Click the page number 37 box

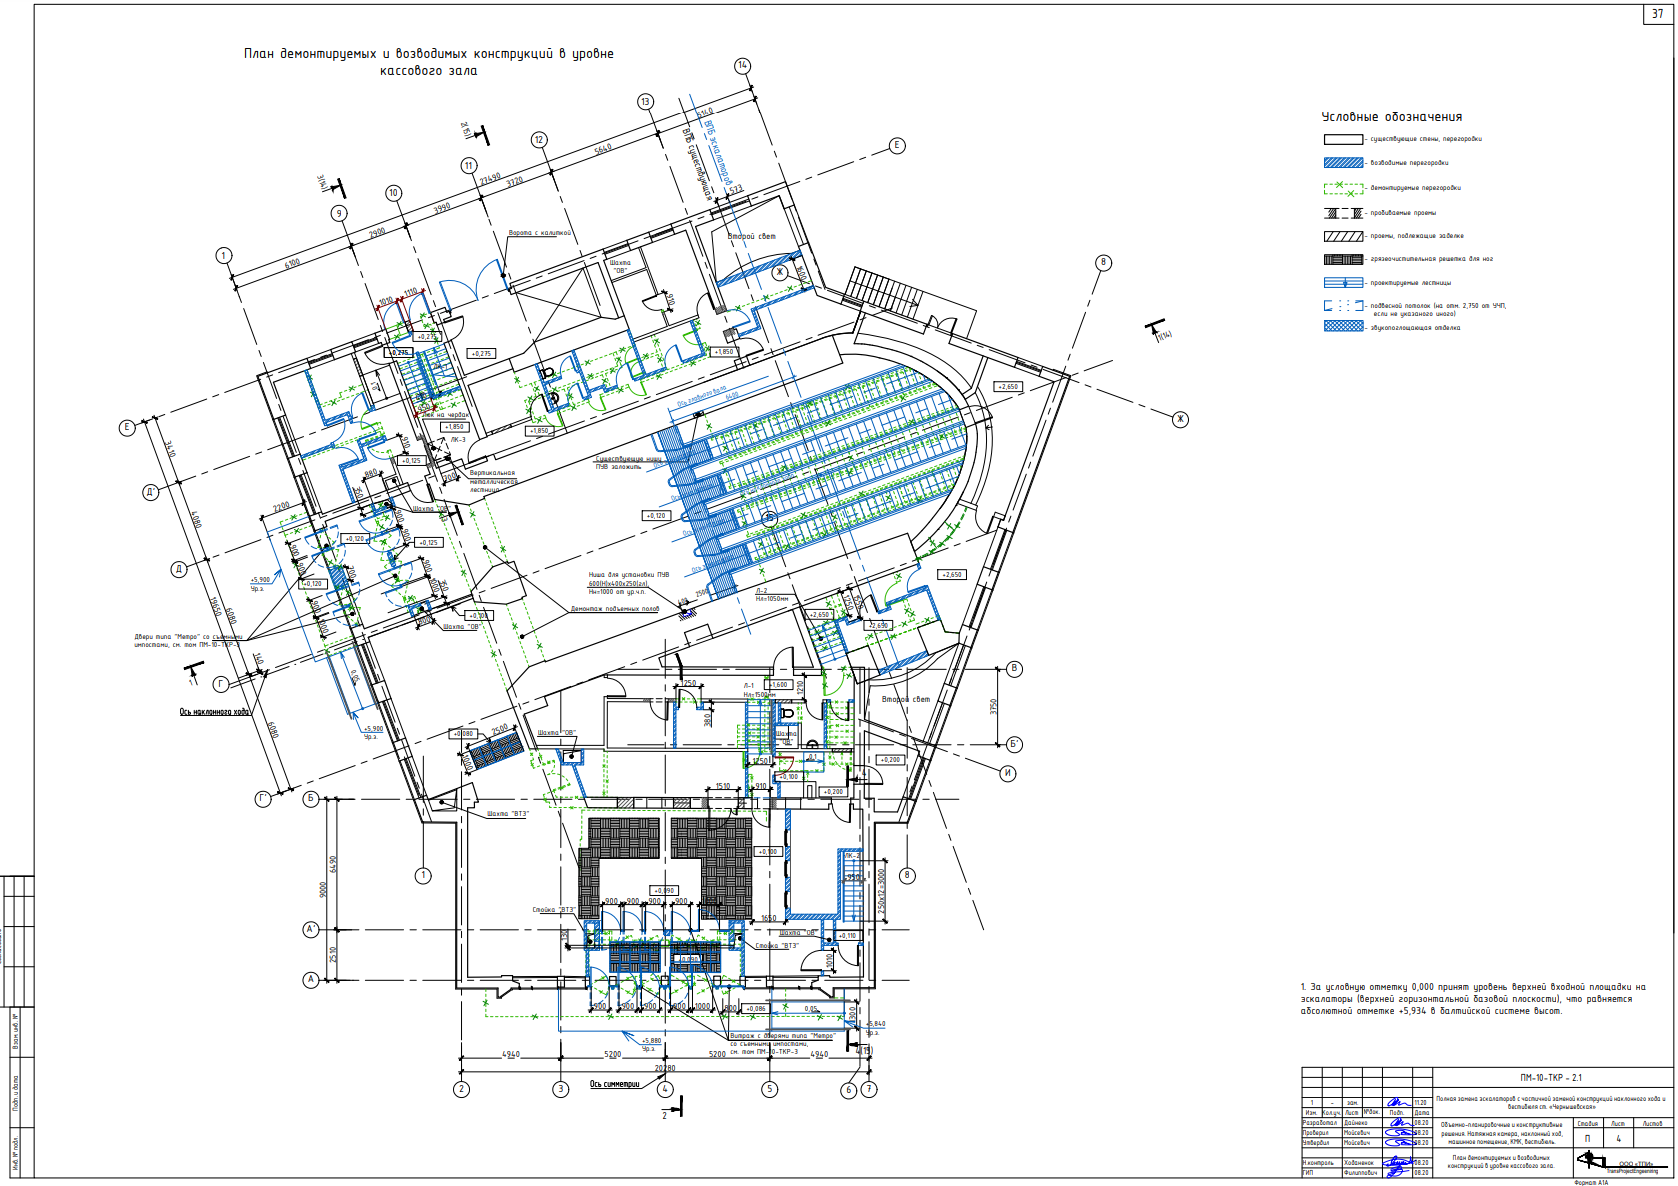pos(1657,14)
